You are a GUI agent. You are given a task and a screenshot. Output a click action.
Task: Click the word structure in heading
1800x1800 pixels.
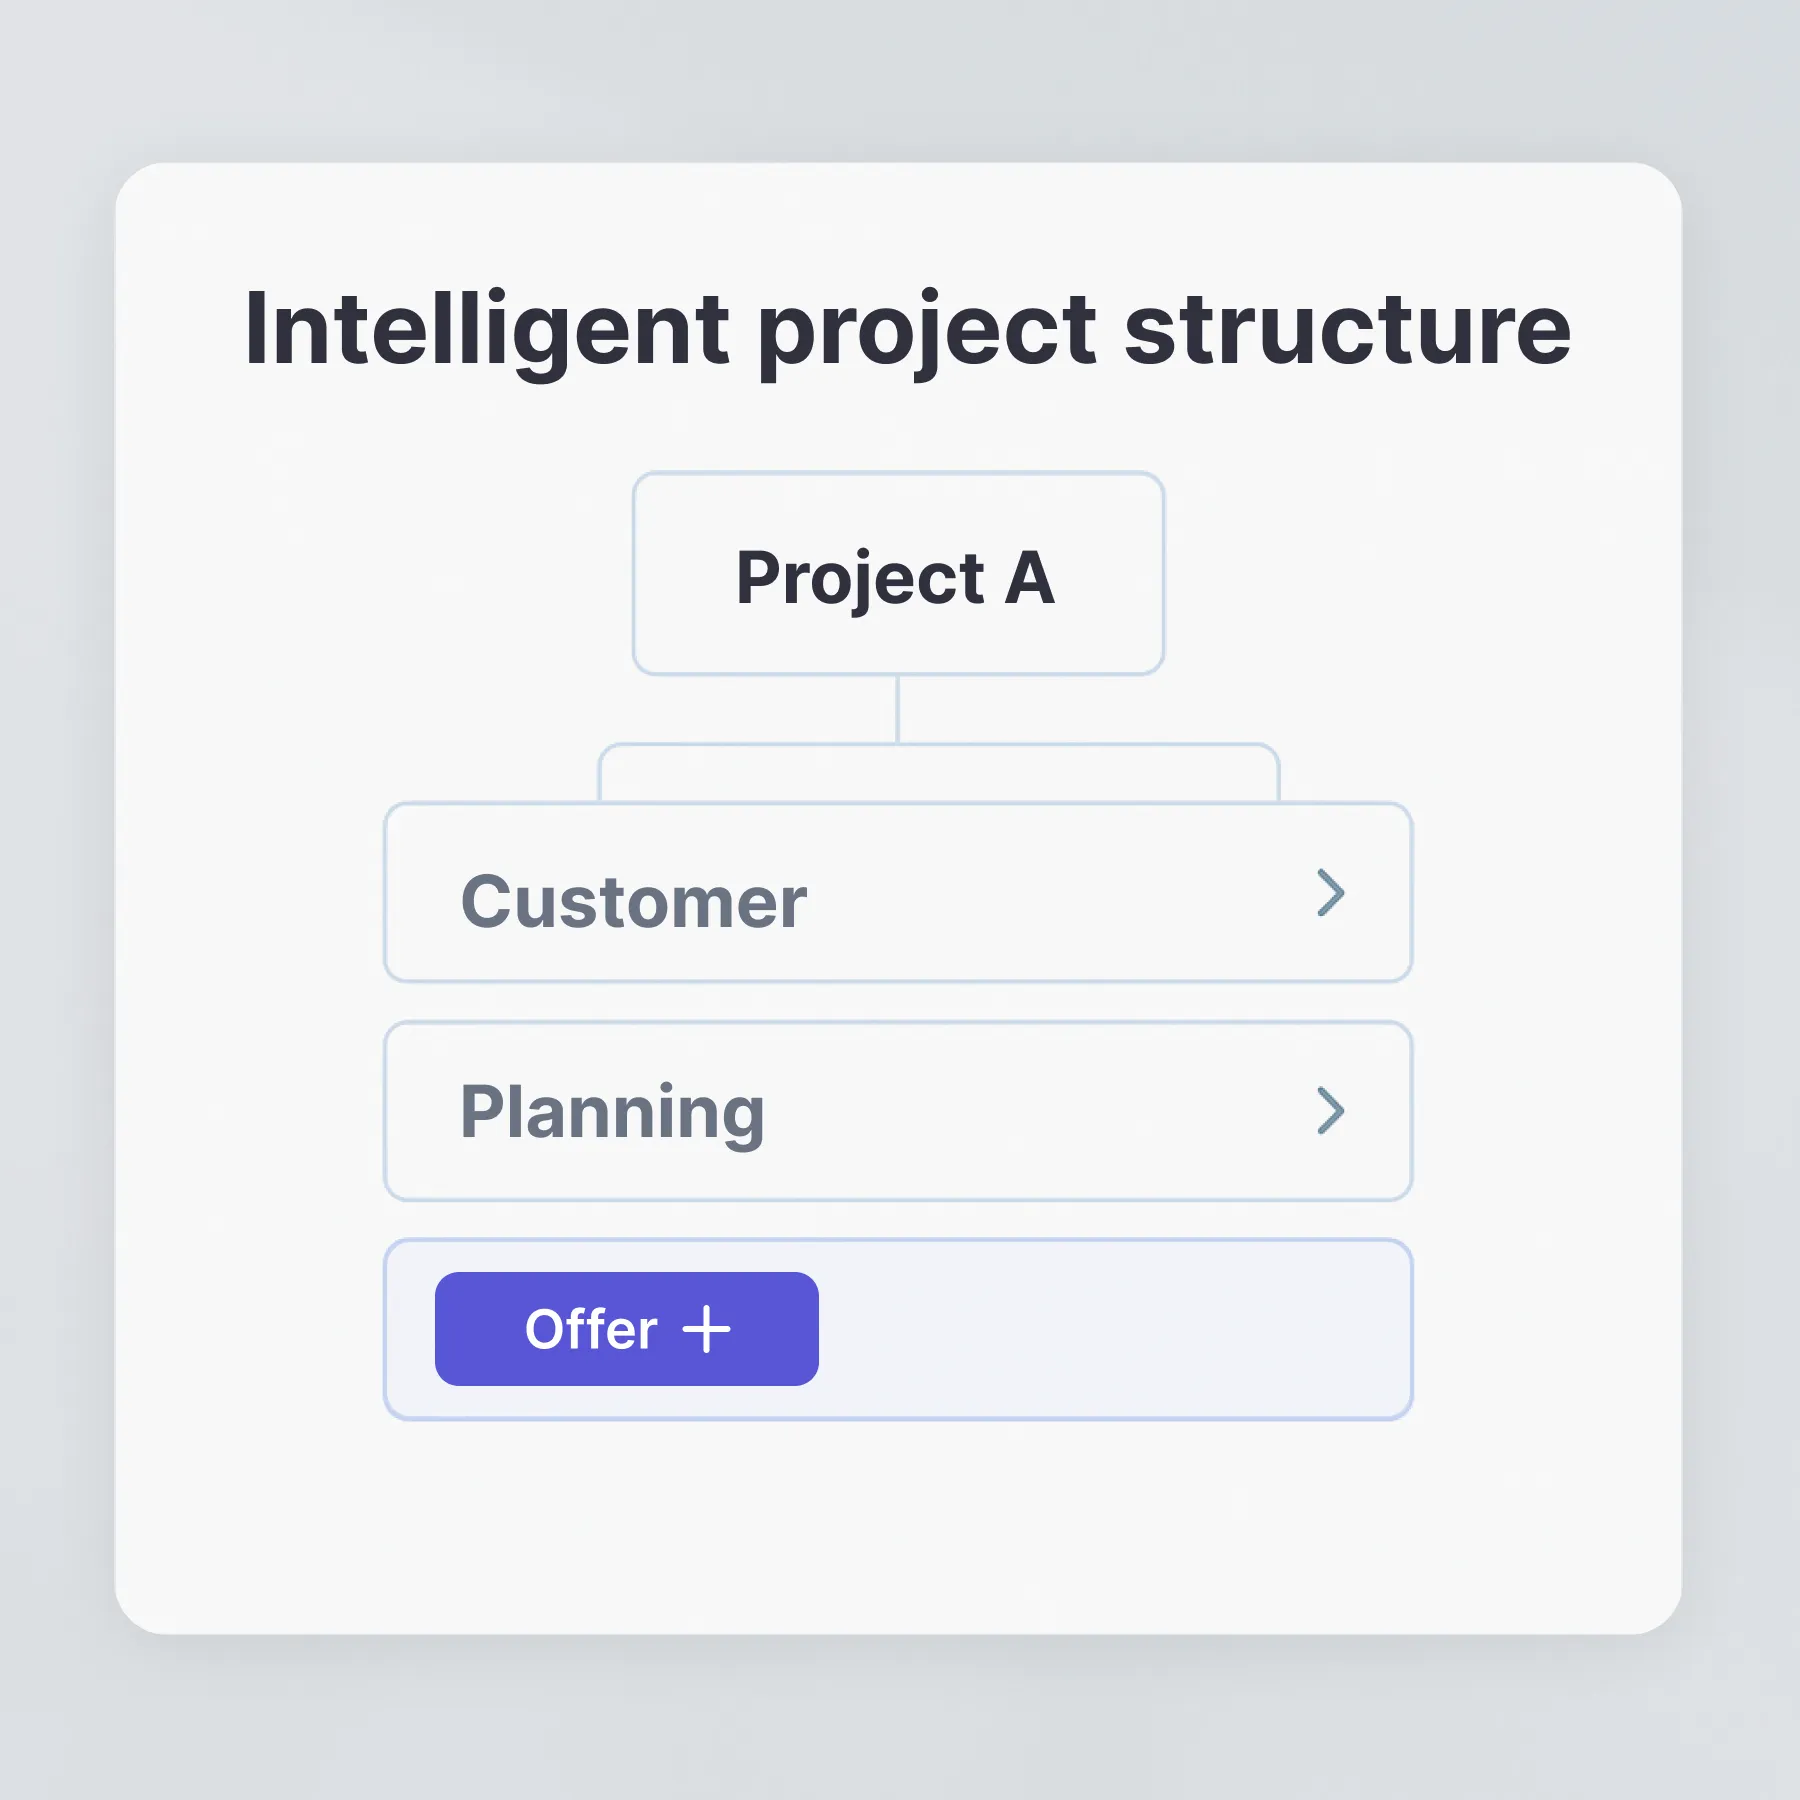[x=1347, y=330]
